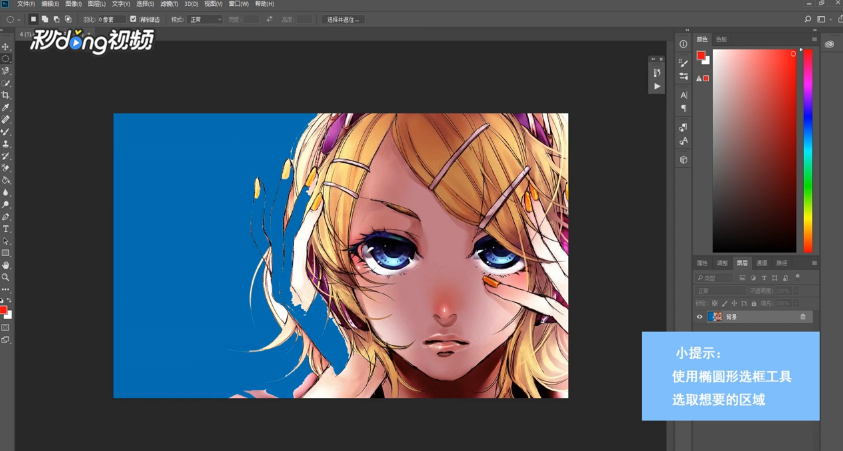843x451 pixels.
Task: Open the Info panel icon
Action: point(683,44)
